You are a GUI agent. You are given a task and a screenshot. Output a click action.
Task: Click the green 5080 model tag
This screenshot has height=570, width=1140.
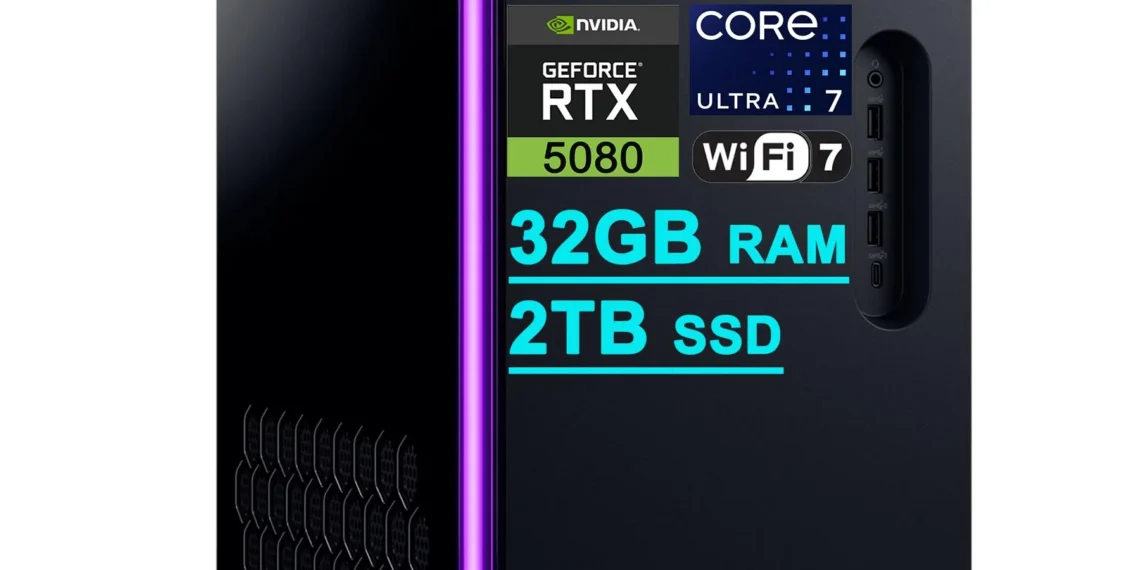593,156
